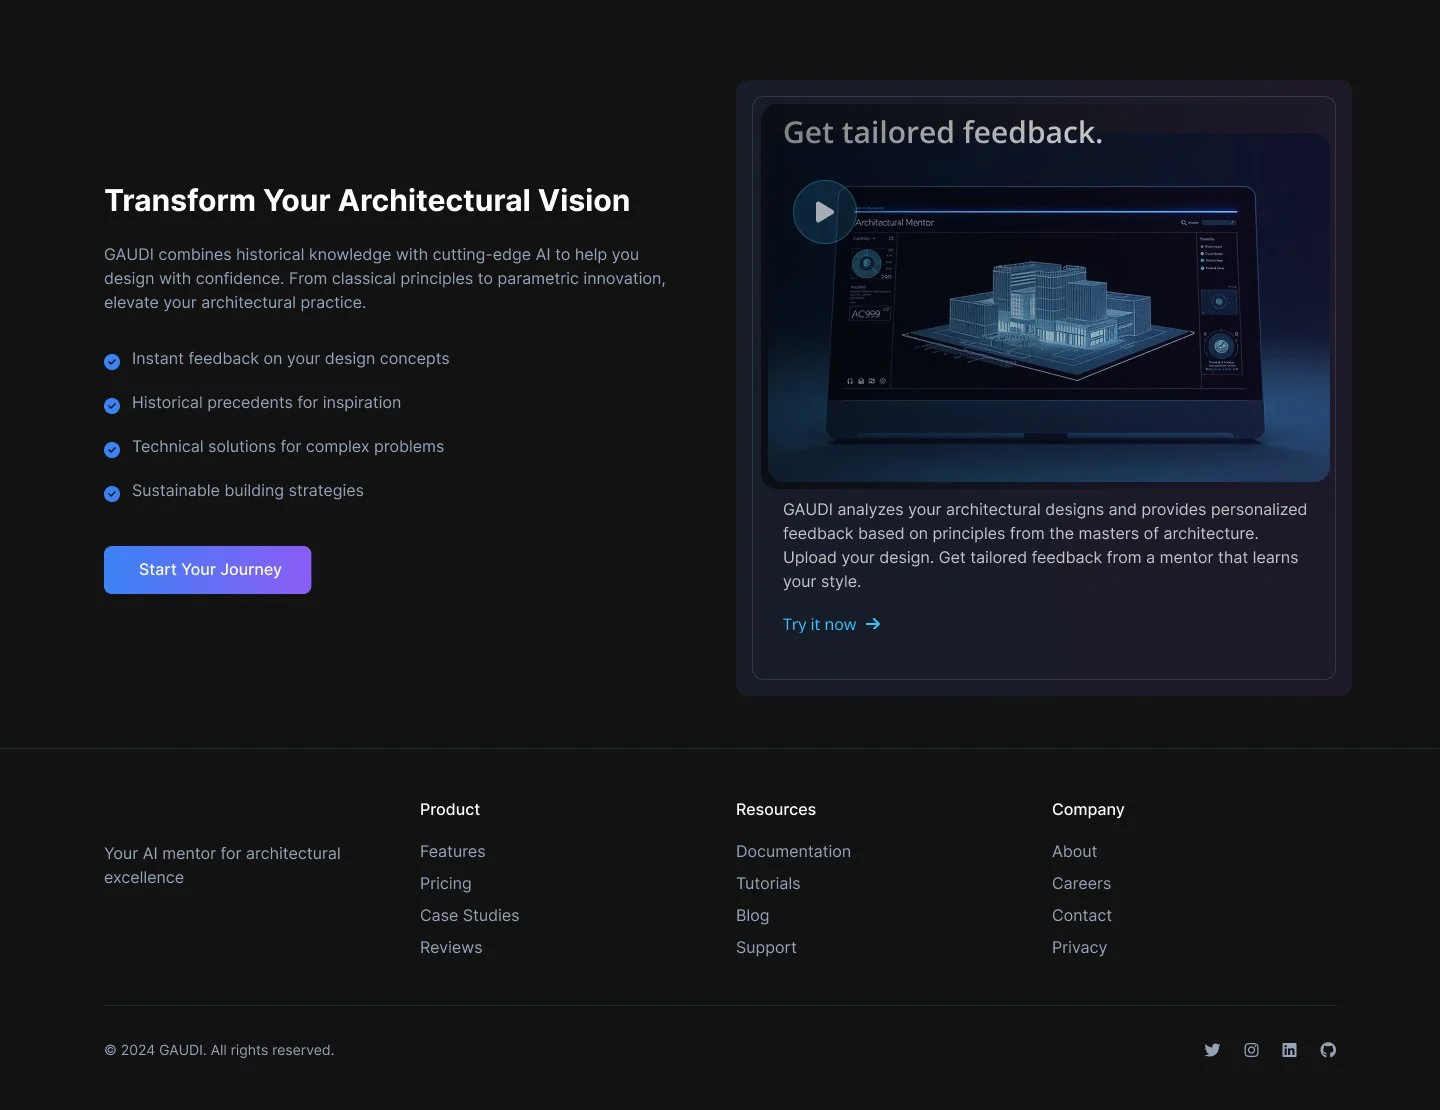Open the GitHub social icon
Viewport: 1440px width, 1110px height.
pos(1328,1050)
